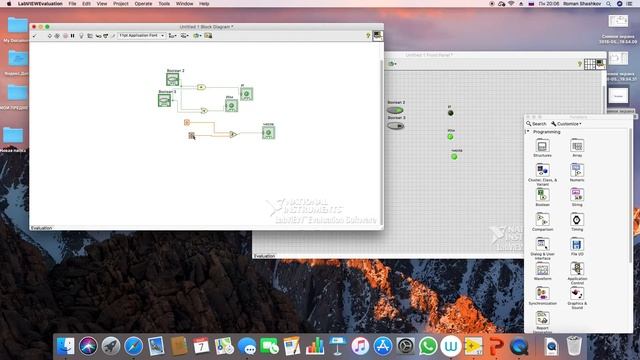Open Finder from the Dock
This screenshot has width=640, height=360.
point(65,346)
